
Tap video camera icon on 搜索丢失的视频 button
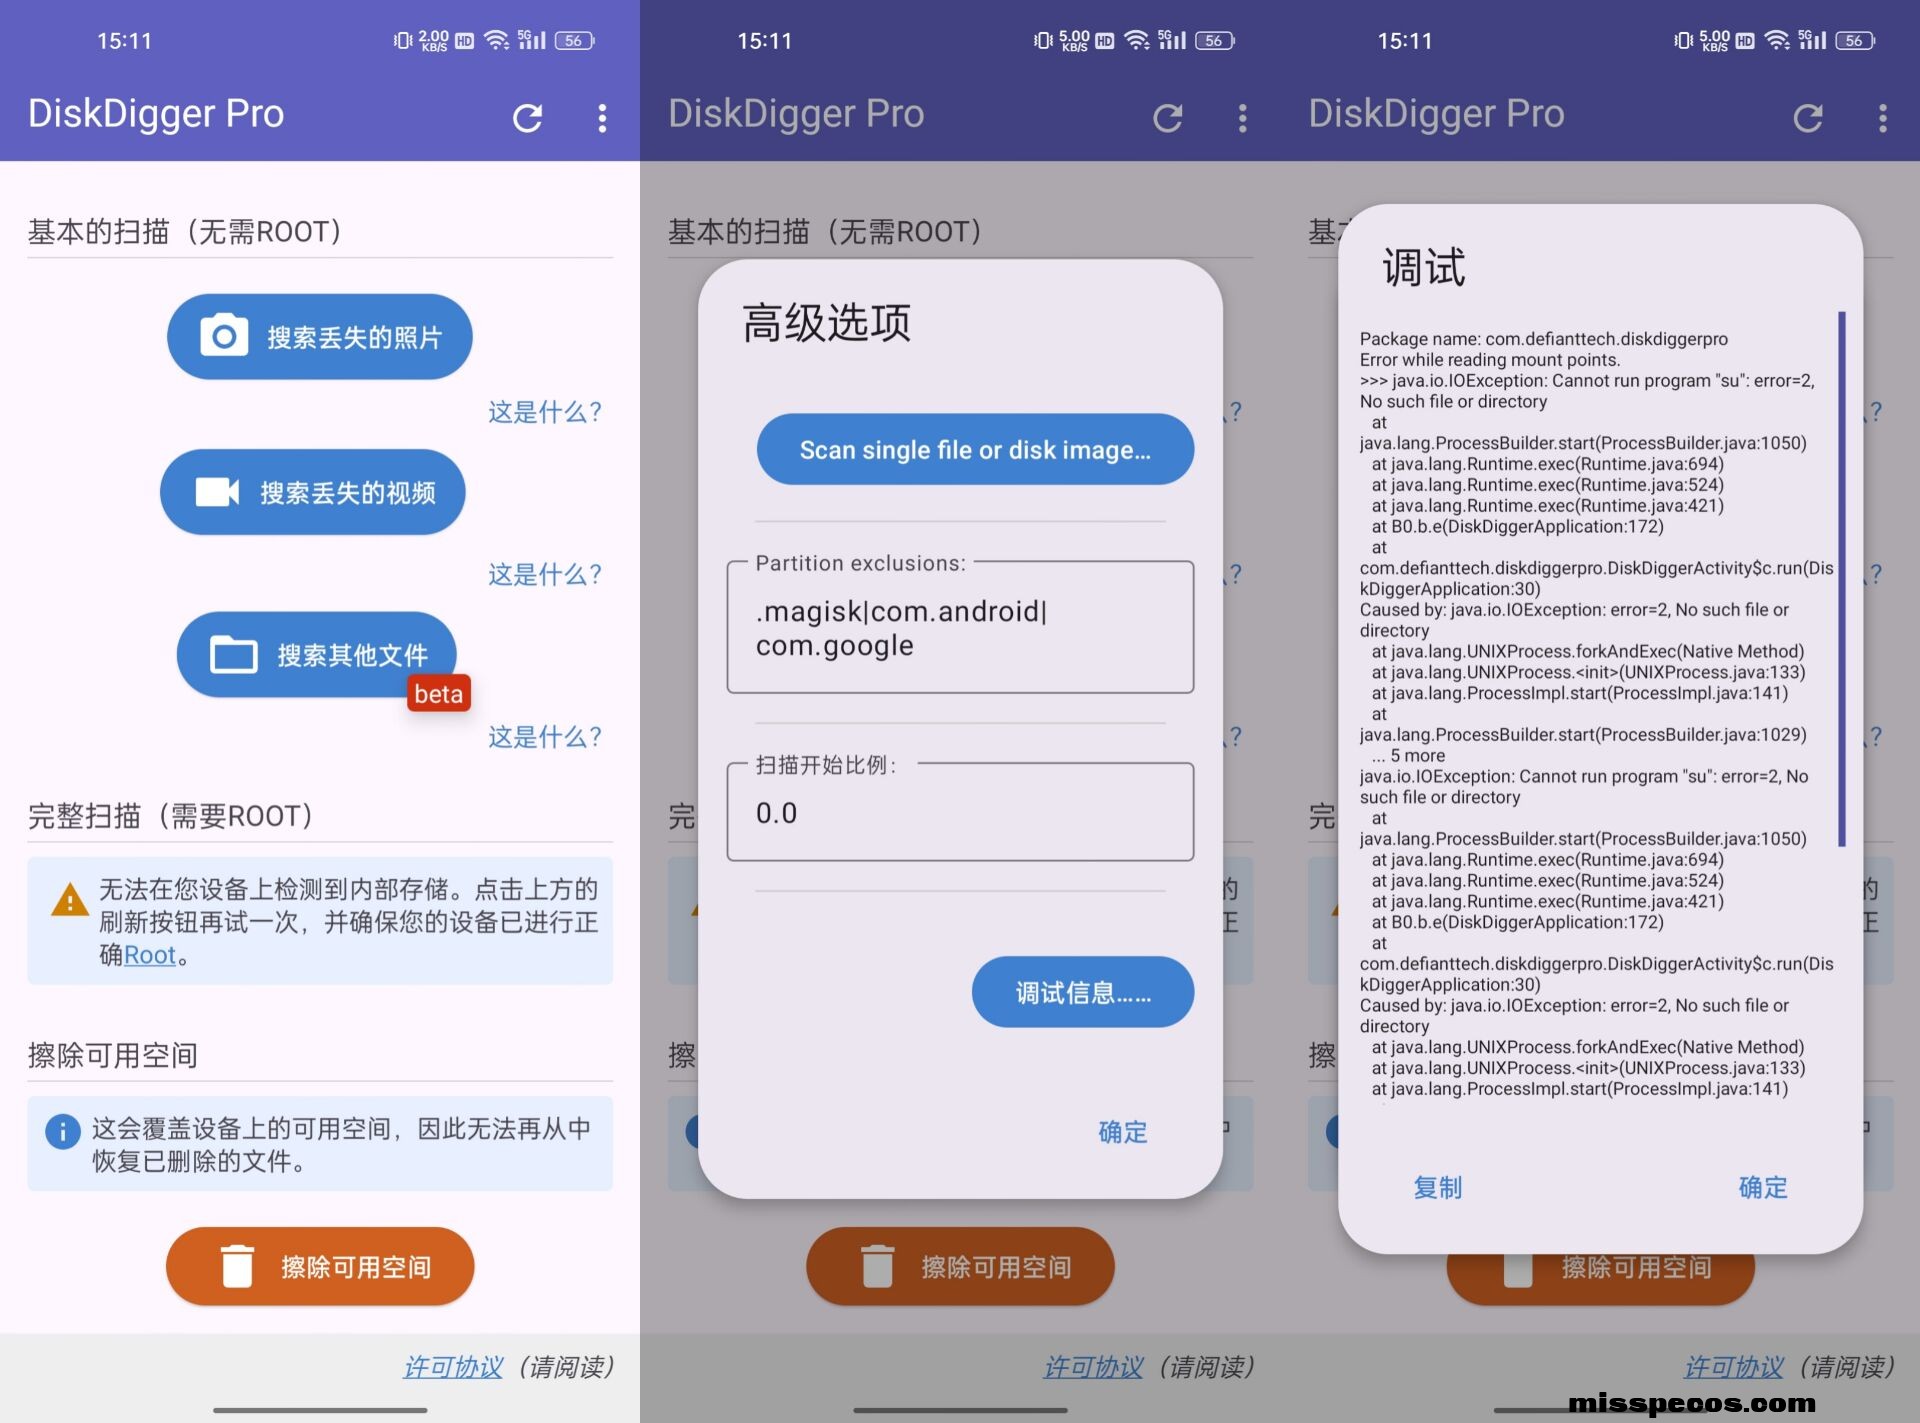pyautogui.click(x=217, y=492)
